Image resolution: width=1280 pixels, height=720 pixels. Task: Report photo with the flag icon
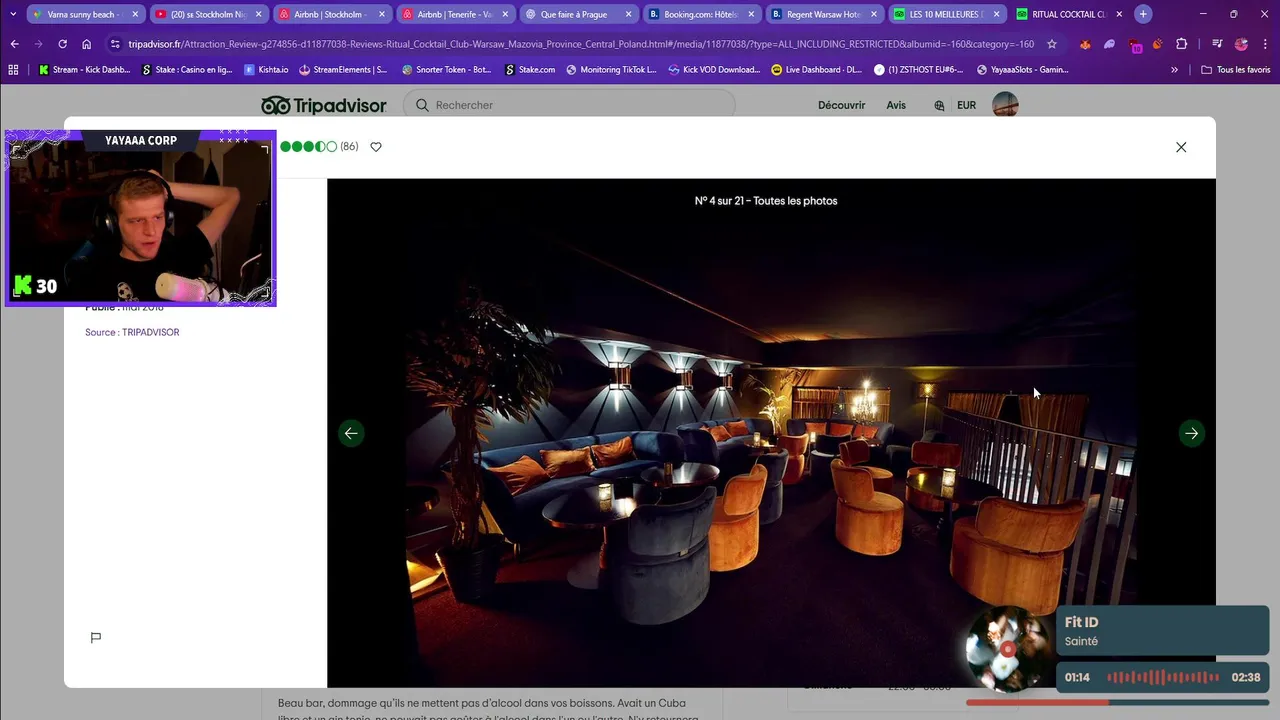click(x=96, y=638)
